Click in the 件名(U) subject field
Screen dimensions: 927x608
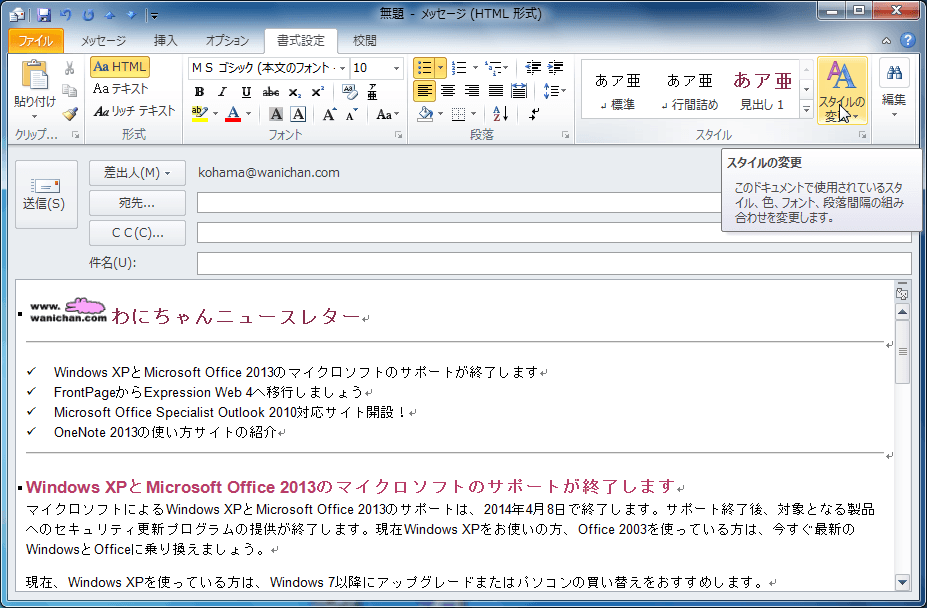(554, 263)
